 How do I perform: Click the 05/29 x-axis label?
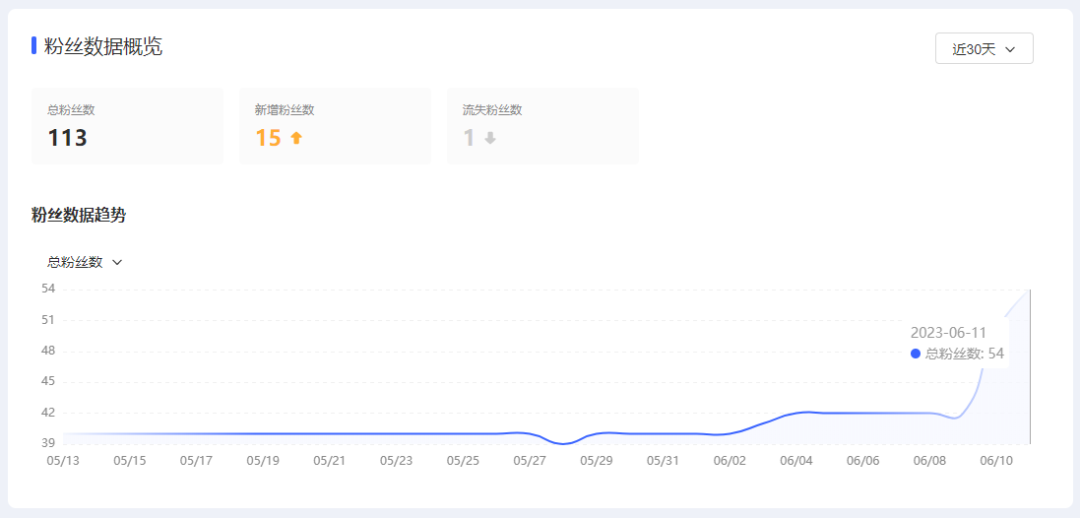coord(596,460)
